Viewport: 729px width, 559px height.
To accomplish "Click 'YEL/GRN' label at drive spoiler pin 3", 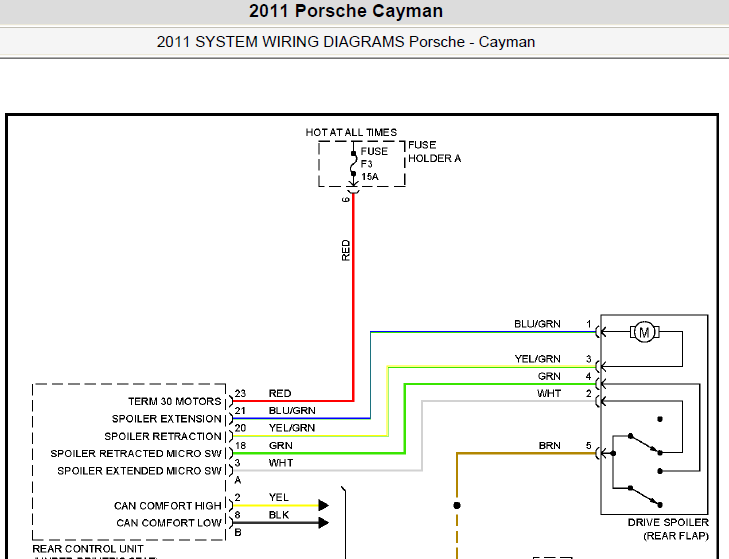I will point(537,359).
